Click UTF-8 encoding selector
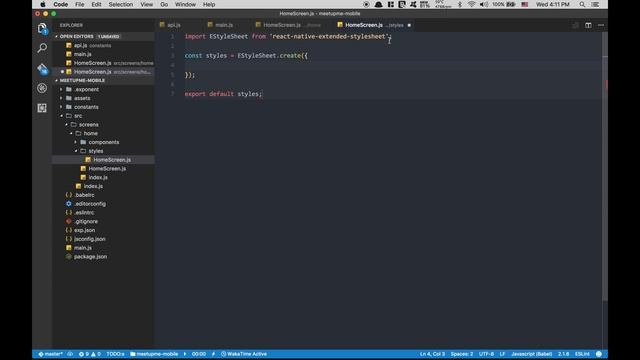Viewport: 640px width, 360px height. (x=486, y=354)
